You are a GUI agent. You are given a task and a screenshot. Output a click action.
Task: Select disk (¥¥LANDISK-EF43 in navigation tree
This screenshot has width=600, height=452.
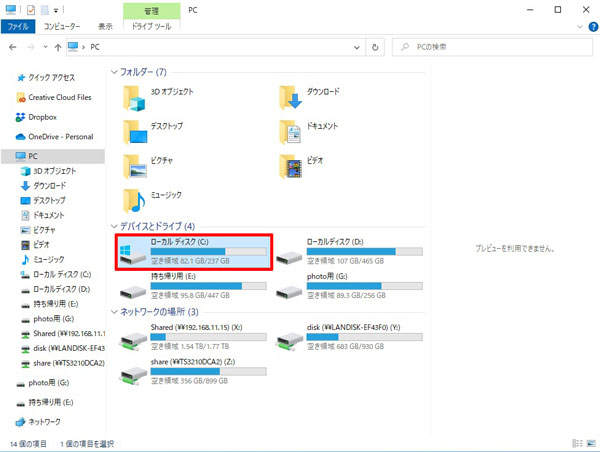pyautogui.click(x=63, y=348)
